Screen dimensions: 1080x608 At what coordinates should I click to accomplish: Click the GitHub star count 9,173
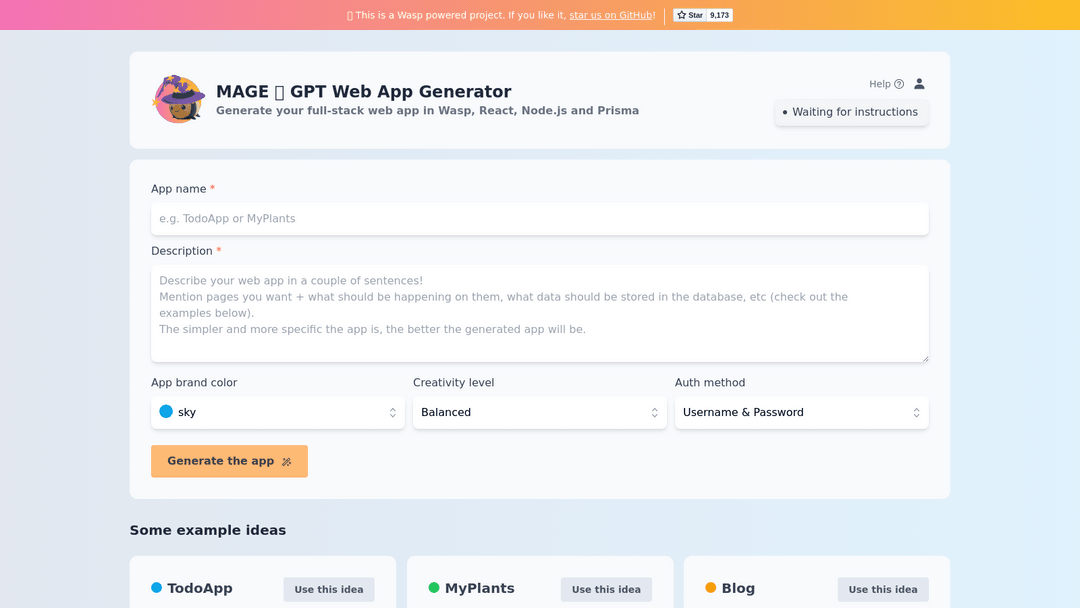720,15
